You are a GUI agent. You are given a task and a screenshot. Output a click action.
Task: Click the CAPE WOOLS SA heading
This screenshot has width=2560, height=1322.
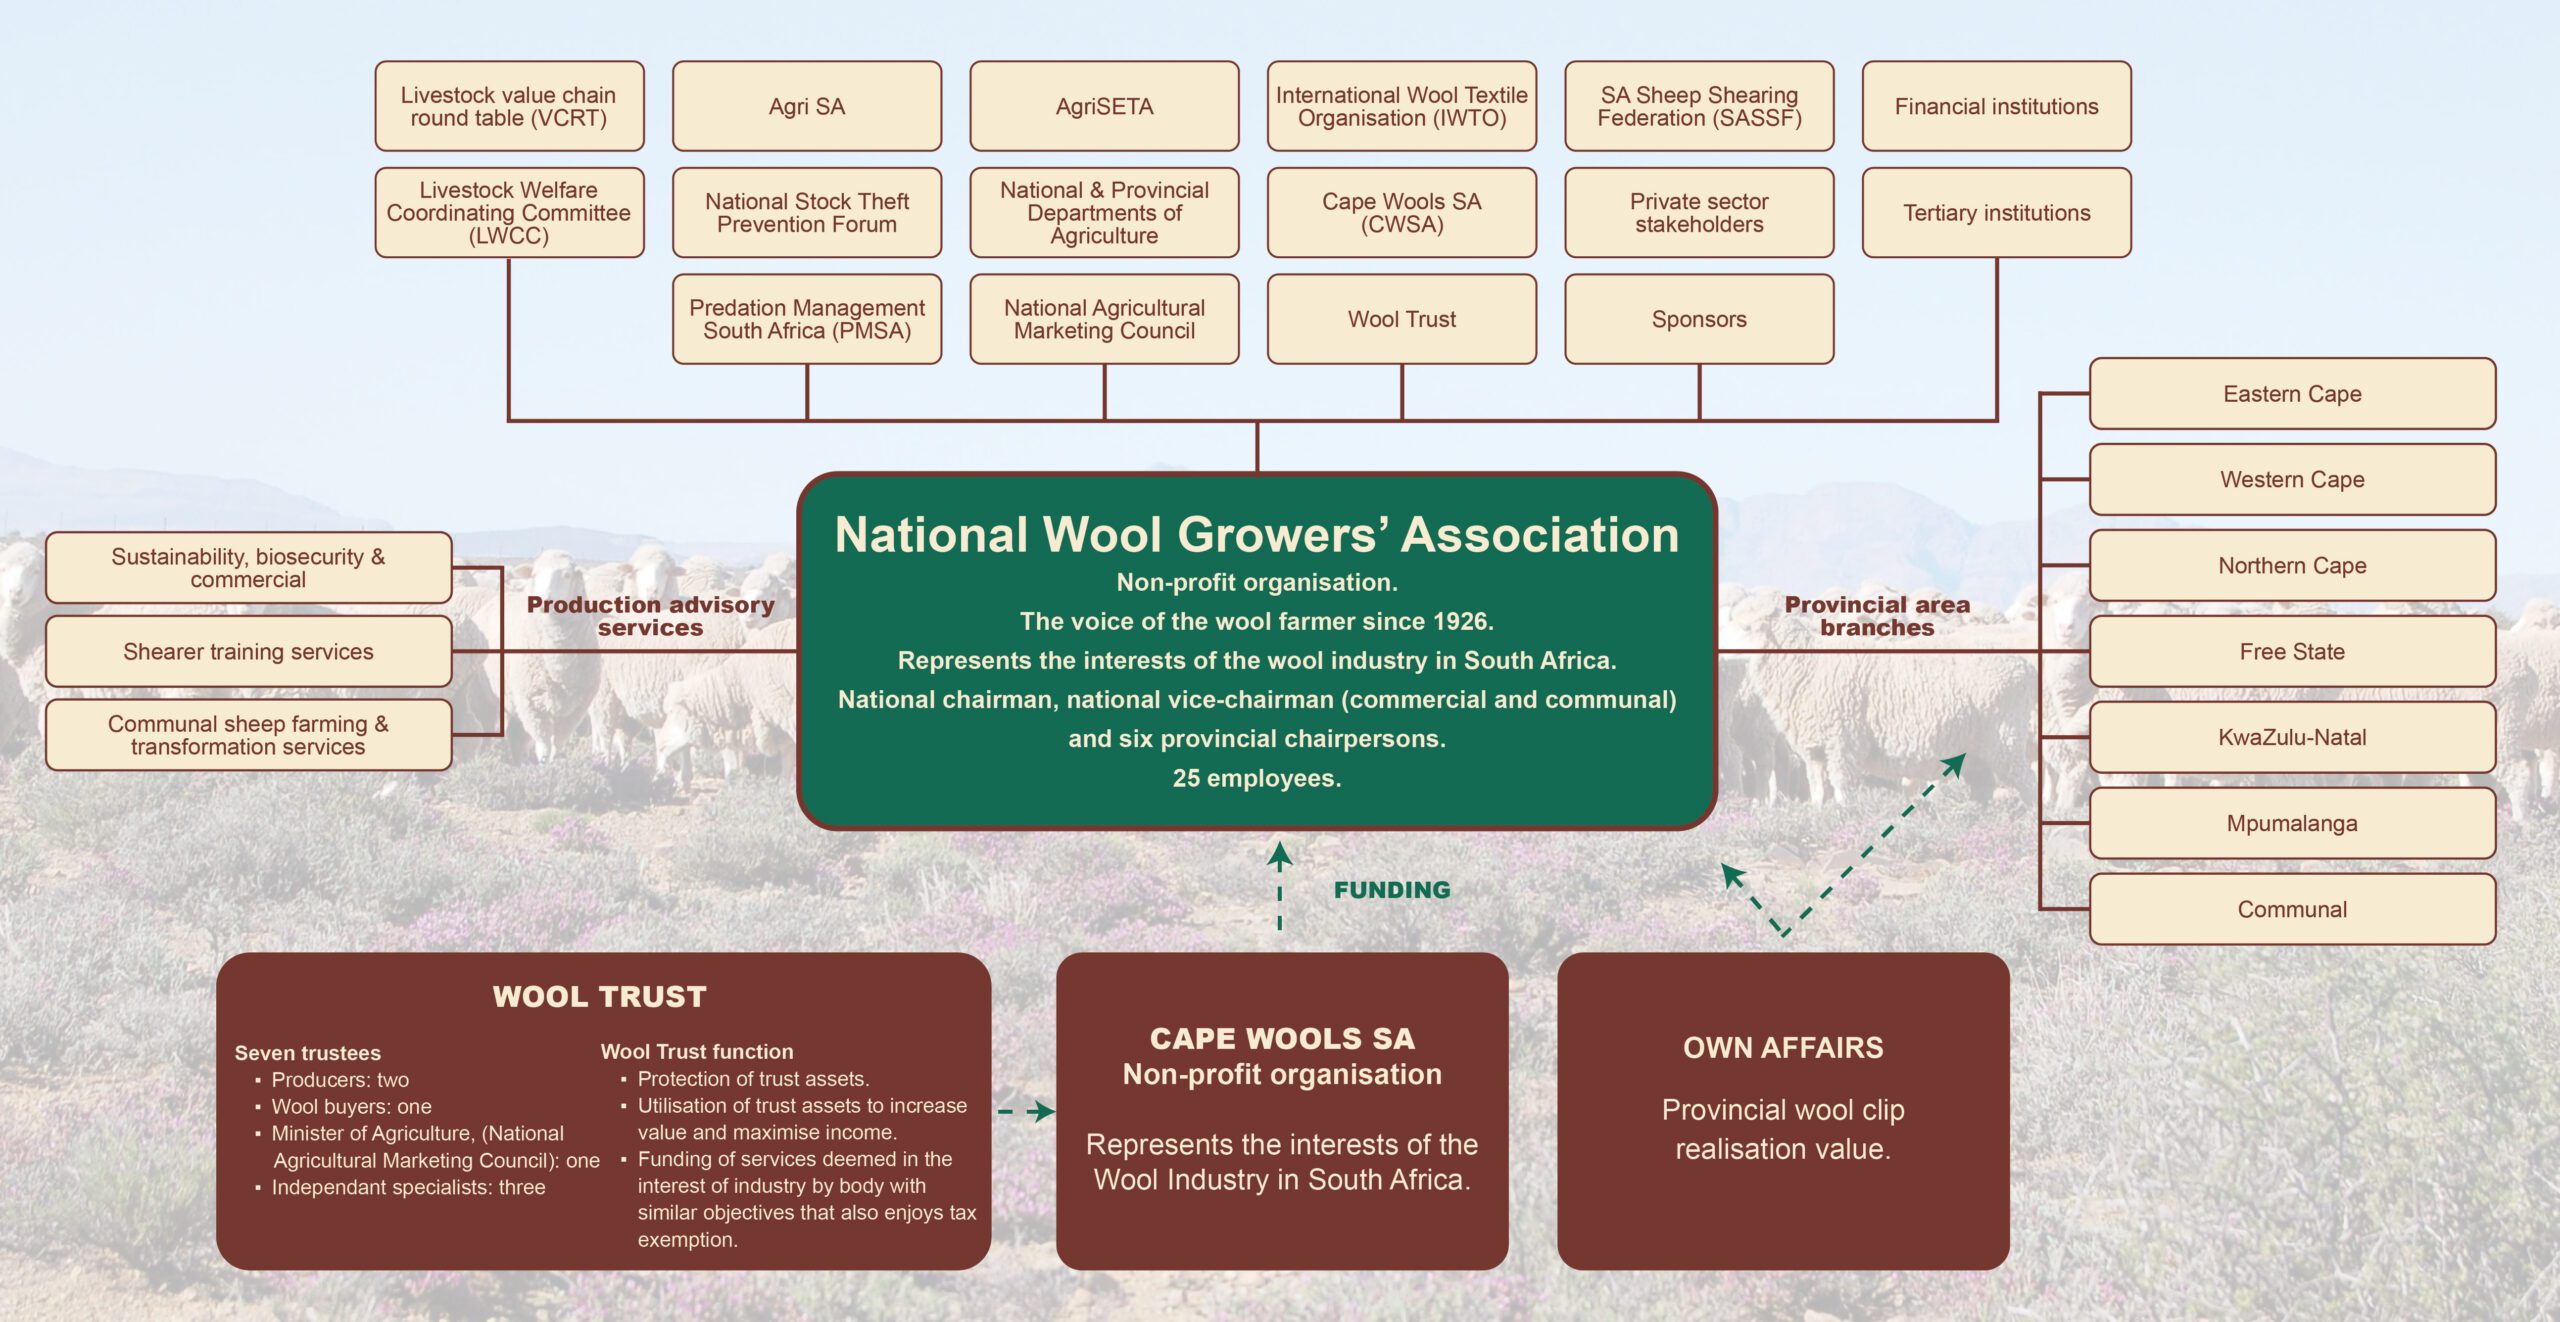[x=1282, y=1039]
